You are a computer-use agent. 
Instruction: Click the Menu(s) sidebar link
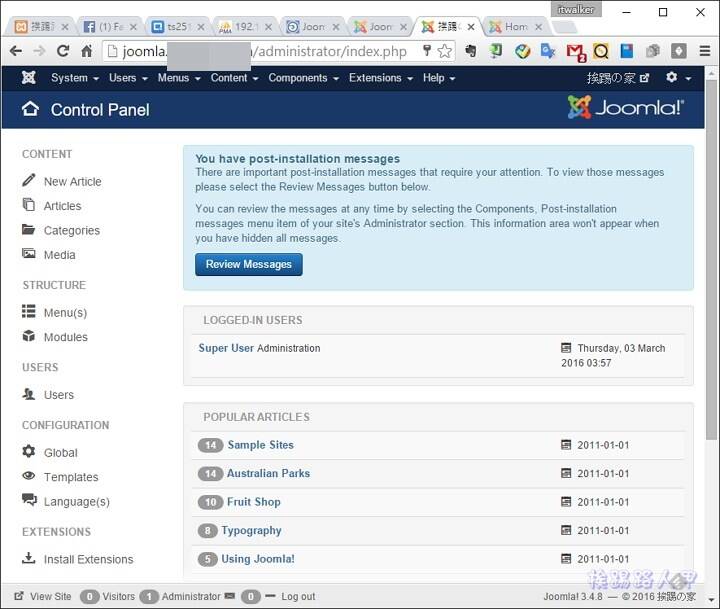65,312
